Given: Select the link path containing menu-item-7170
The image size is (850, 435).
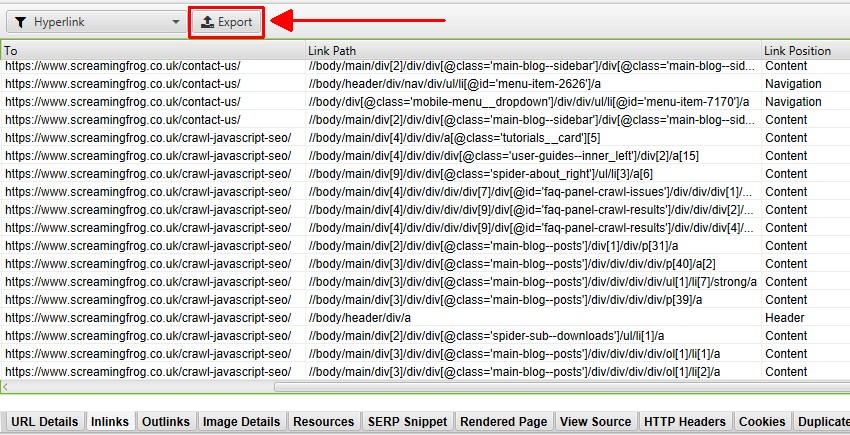Looking at the screenshot, I should [x=529, y=102].
